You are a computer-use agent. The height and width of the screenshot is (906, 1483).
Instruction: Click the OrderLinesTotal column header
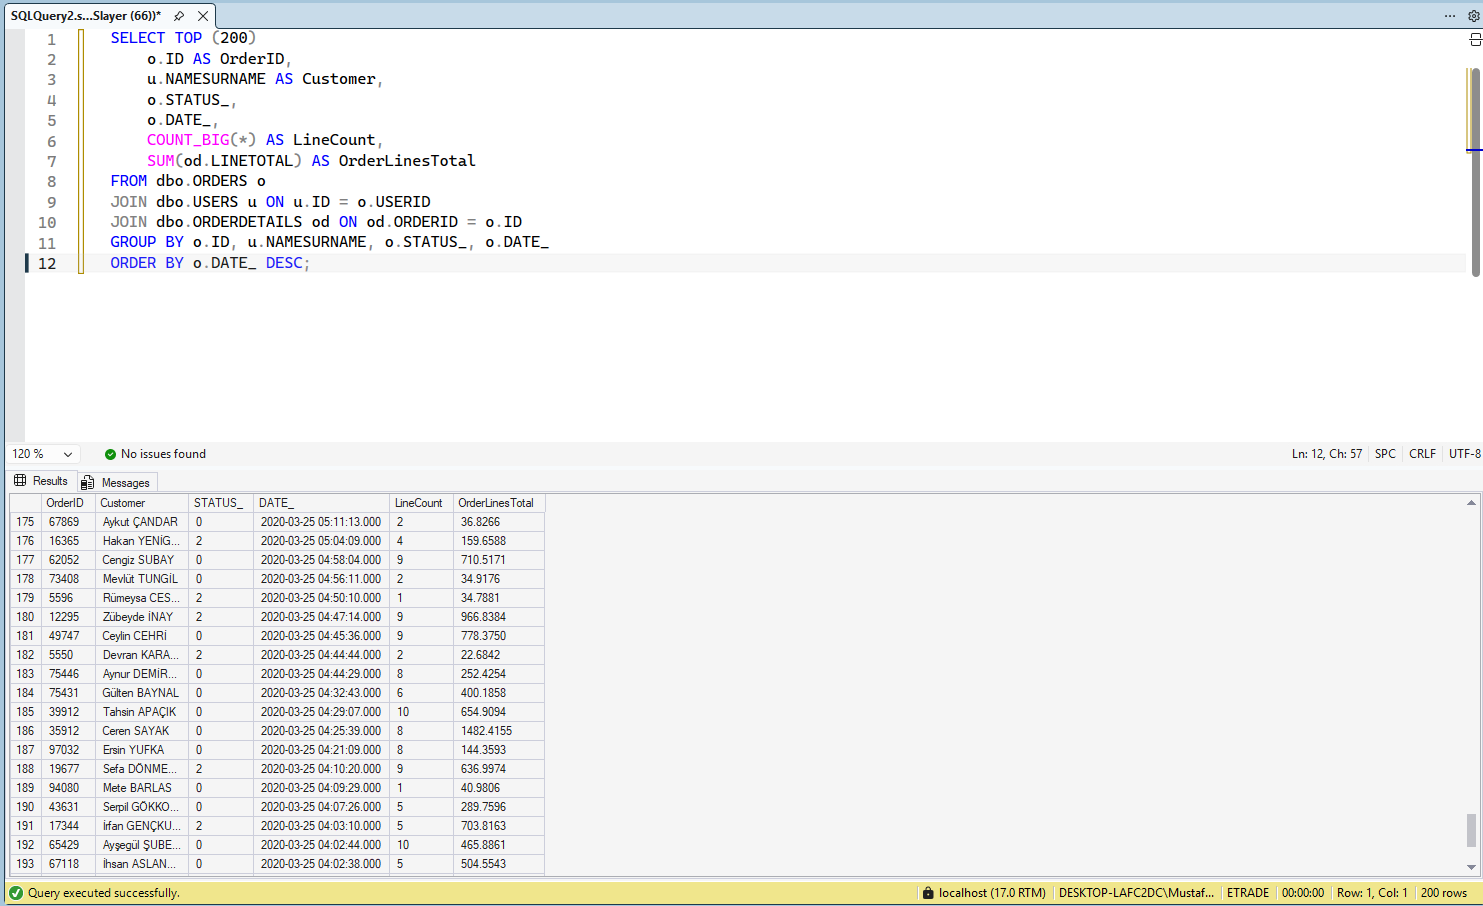click(x=499, y=503)
